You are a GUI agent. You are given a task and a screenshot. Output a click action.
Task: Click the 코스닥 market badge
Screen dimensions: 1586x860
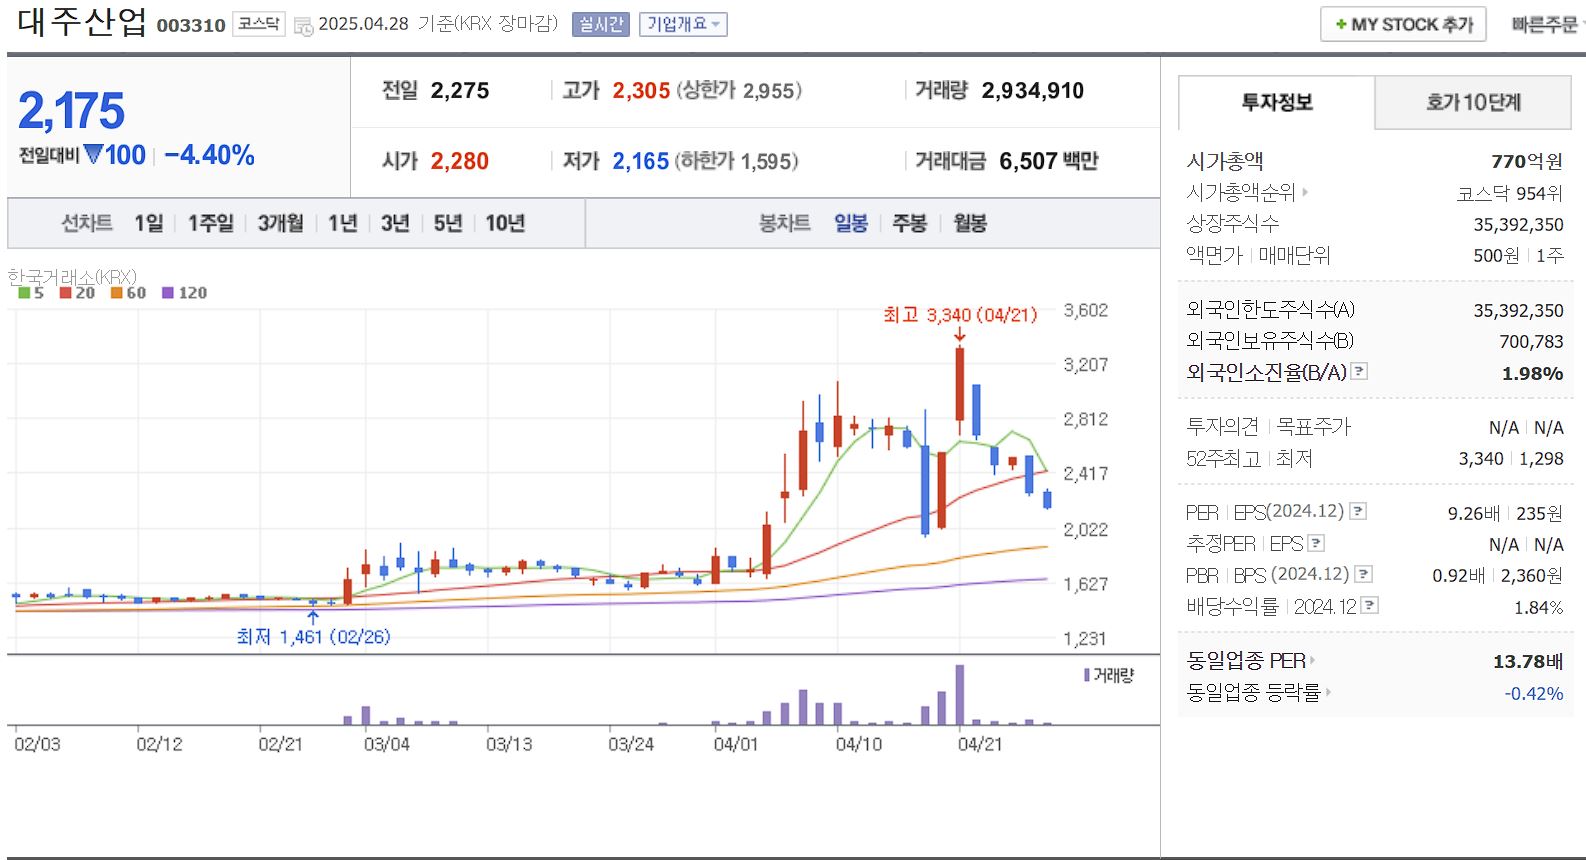(258, 24)
